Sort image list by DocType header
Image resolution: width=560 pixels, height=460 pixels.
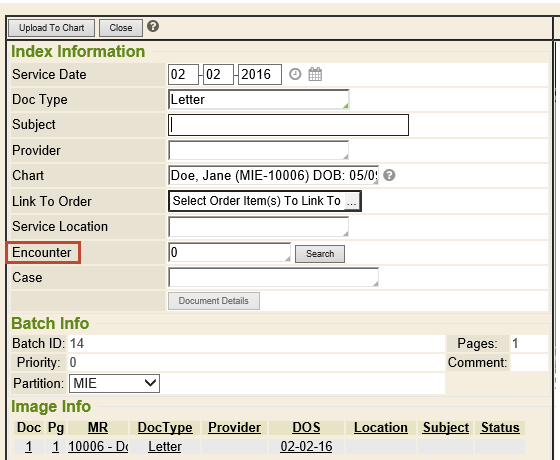click(165, 428)
